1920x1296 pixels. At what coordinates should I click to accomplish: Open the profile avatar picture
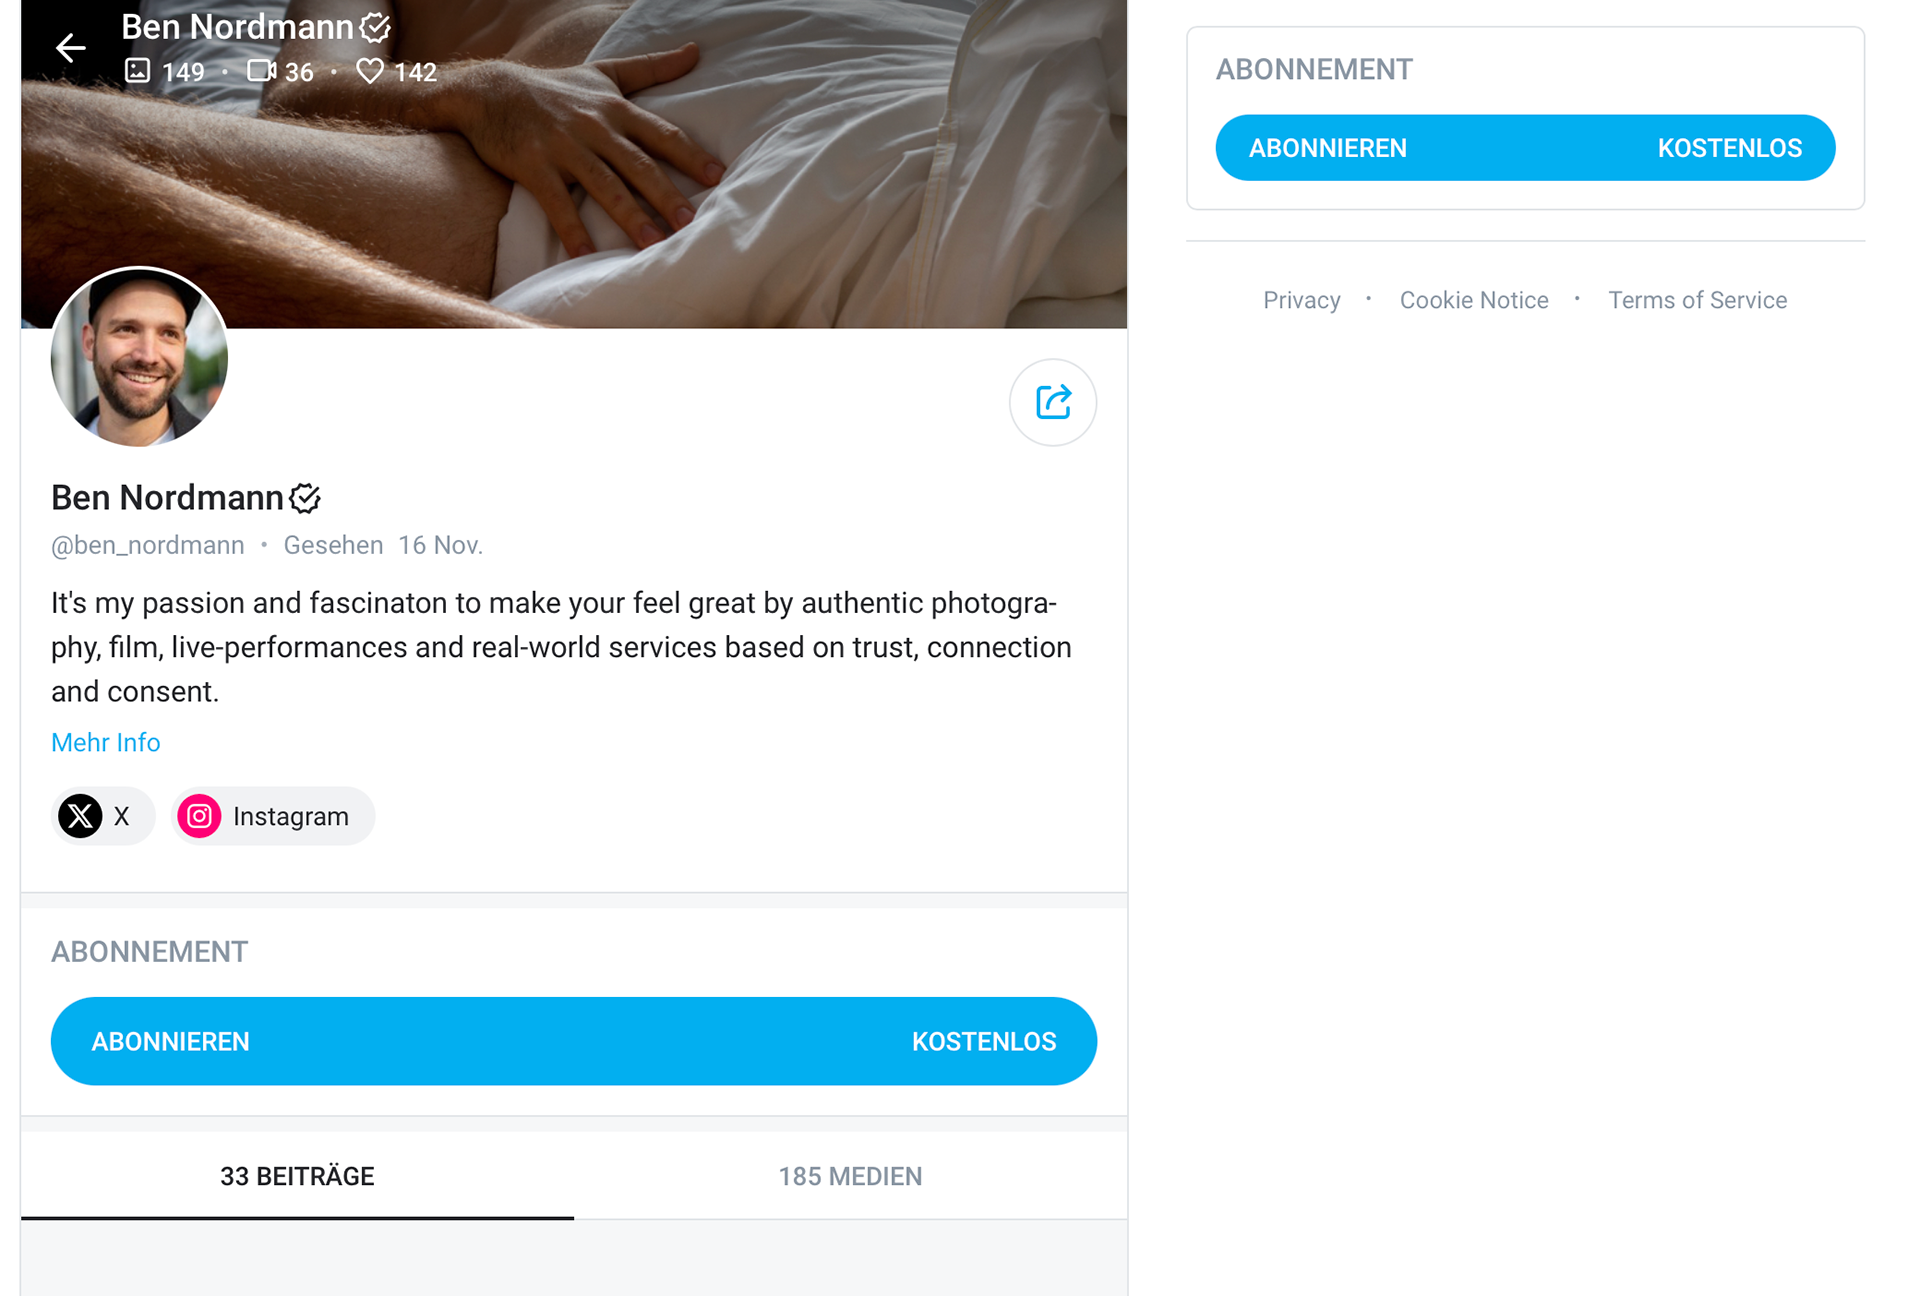point(139,357)
